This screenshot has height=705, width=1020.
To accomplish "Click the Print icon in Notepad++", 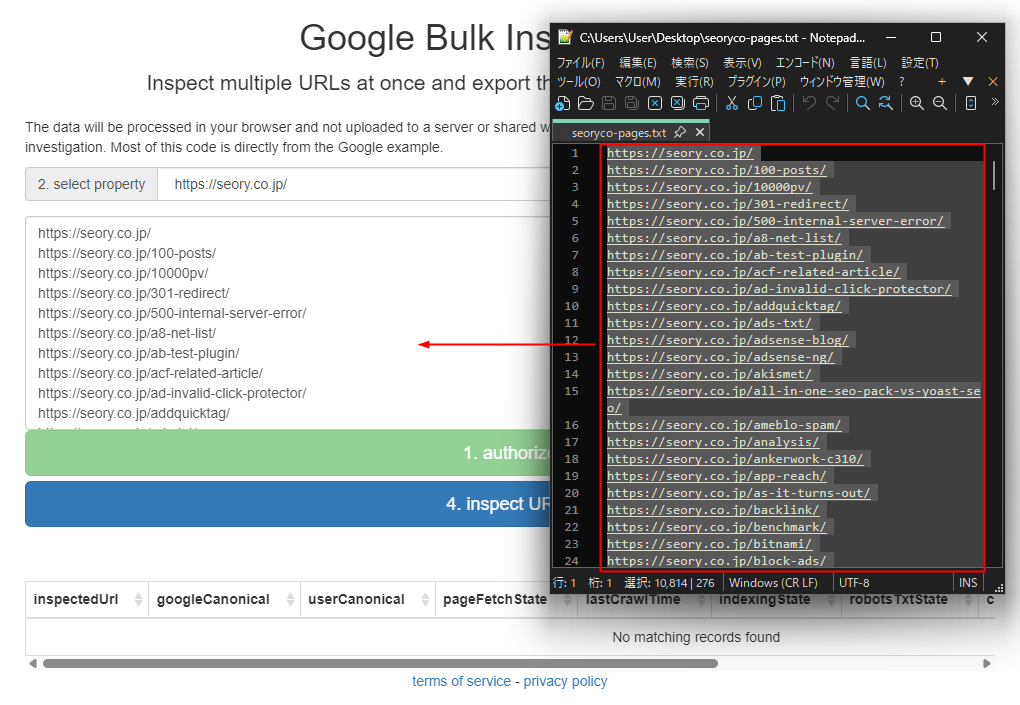I will [701, 103].
